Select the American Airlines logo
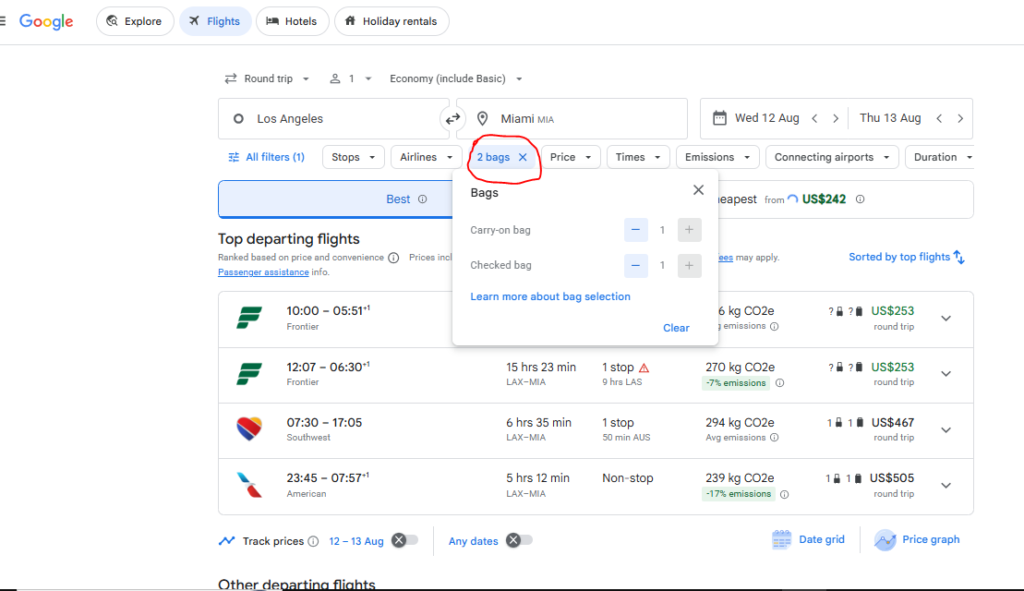This screenshot has width=1024, height=591. coord(249,485)
